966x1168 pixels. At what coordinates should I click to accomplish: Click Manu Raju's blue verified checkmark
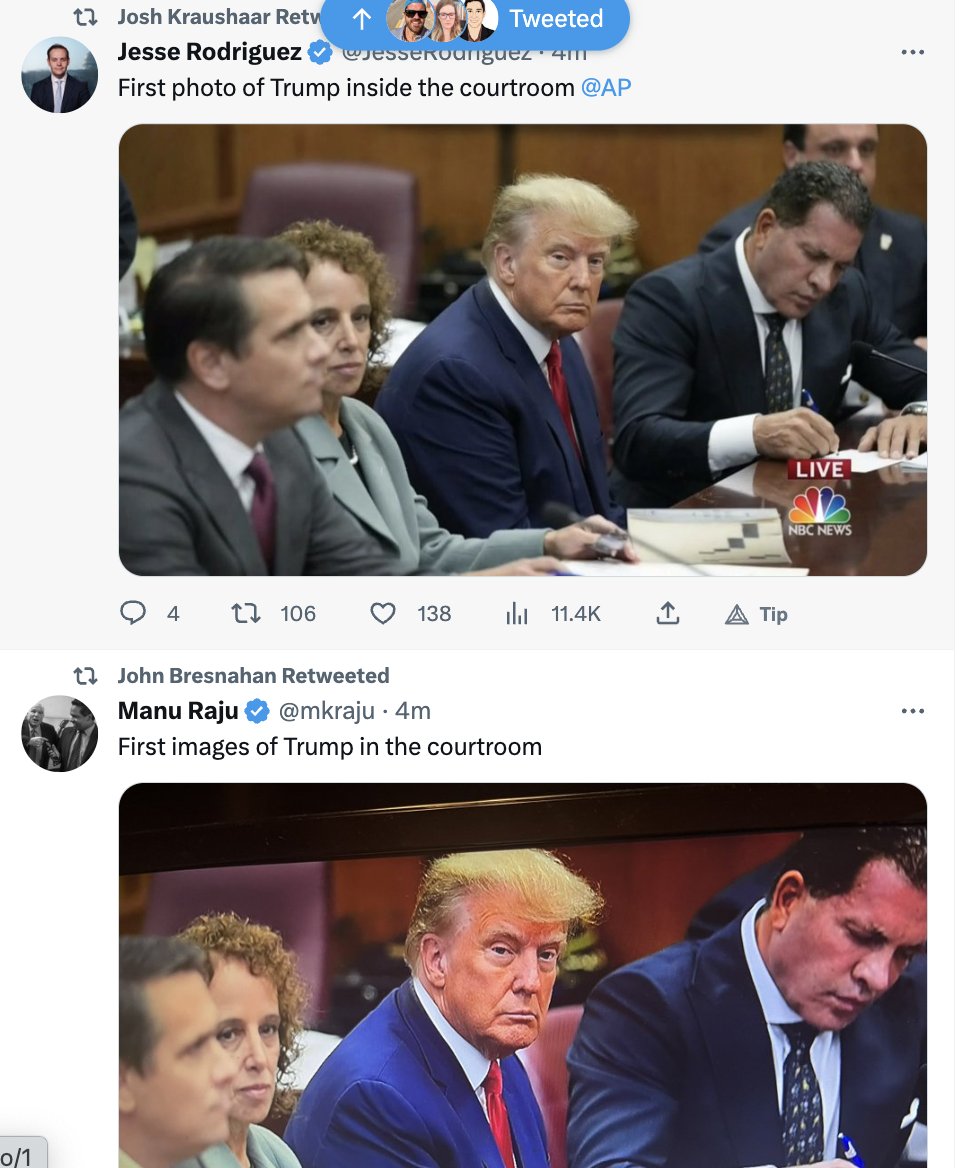pyautogui.click(x=257, y=711)
